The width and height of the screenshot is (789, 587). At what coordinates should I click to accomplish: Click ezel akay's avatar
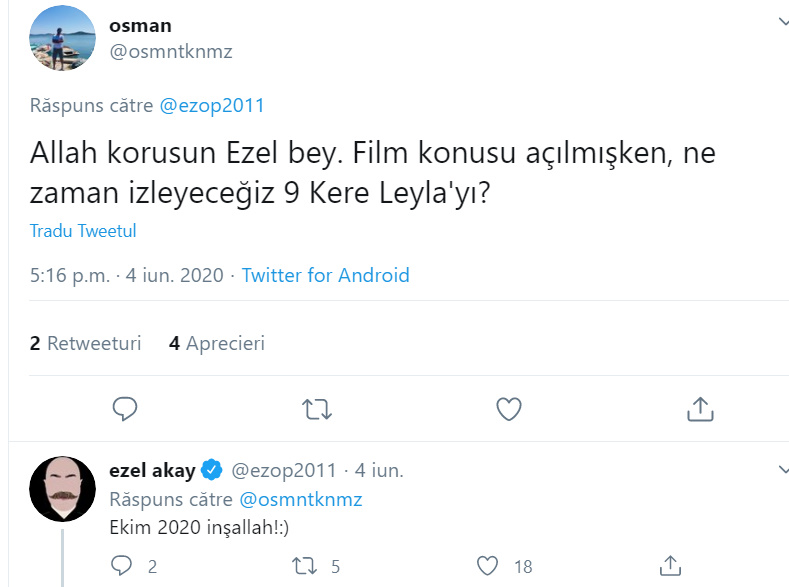click(x=62, y=489)
